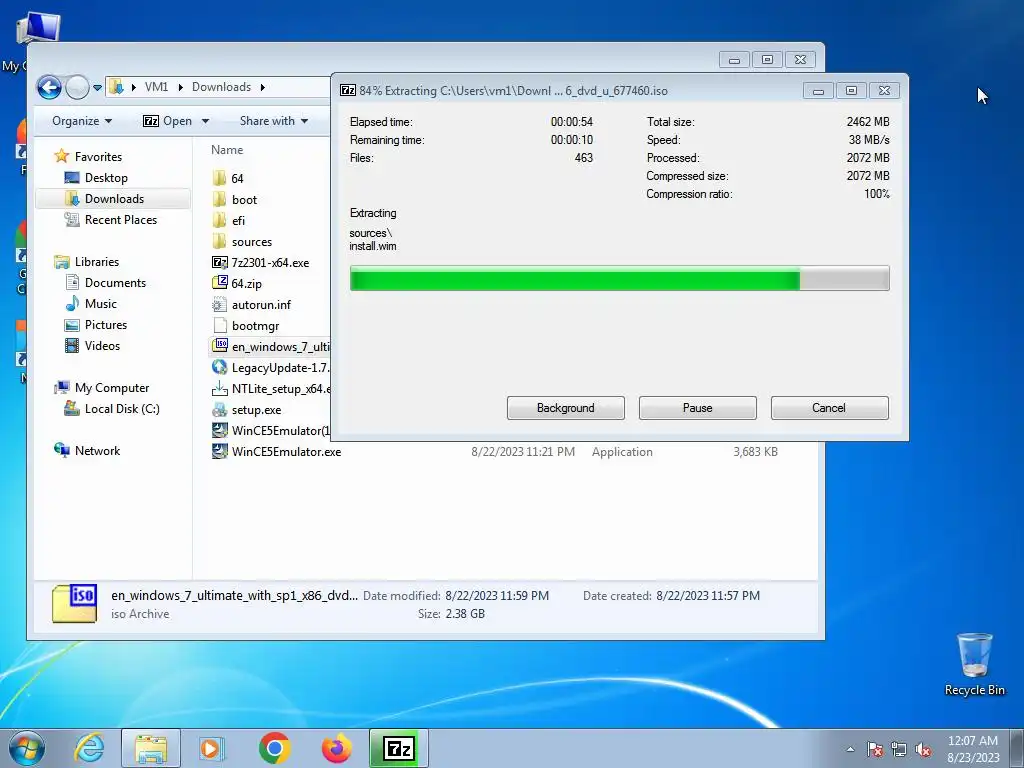Image resolution: width=1024 pixels, height=768 pixels.
Task: Select Local Disk (C:)
Action: (x=121, y=409)
